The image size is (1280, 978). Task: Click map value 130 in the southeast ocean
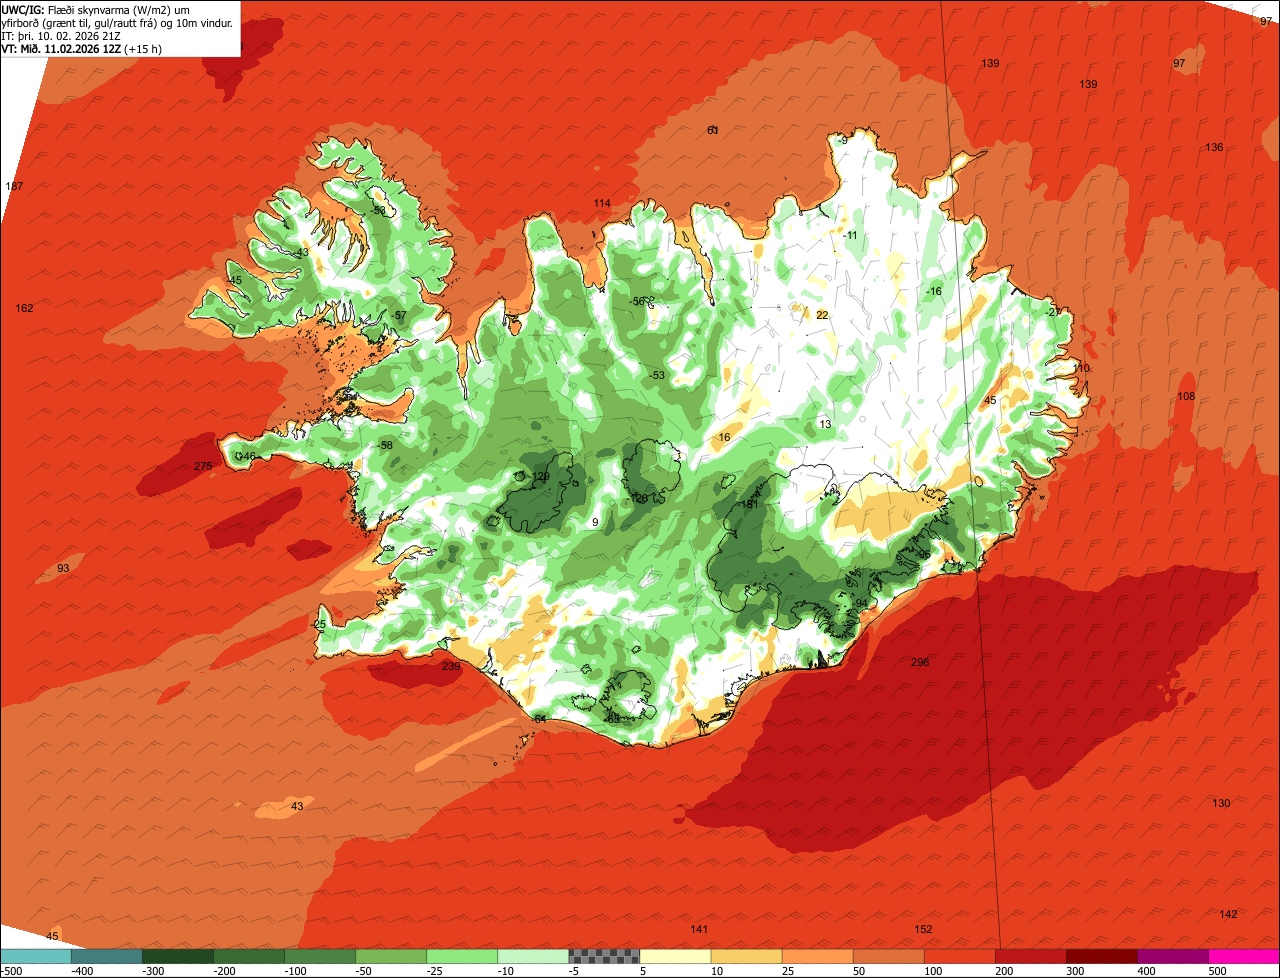[1221, 803]
